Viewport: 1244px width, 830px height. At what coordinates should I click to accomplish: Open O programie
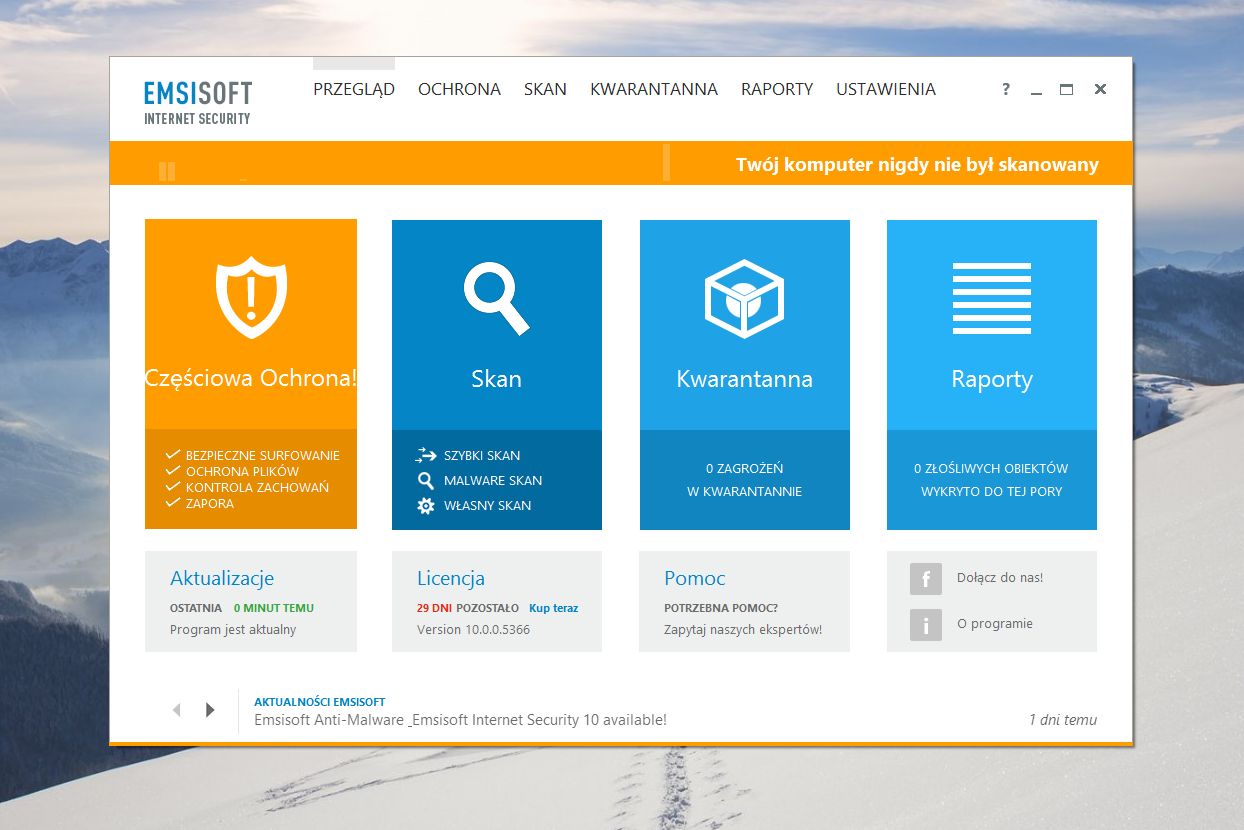click(x=995, y=623)
